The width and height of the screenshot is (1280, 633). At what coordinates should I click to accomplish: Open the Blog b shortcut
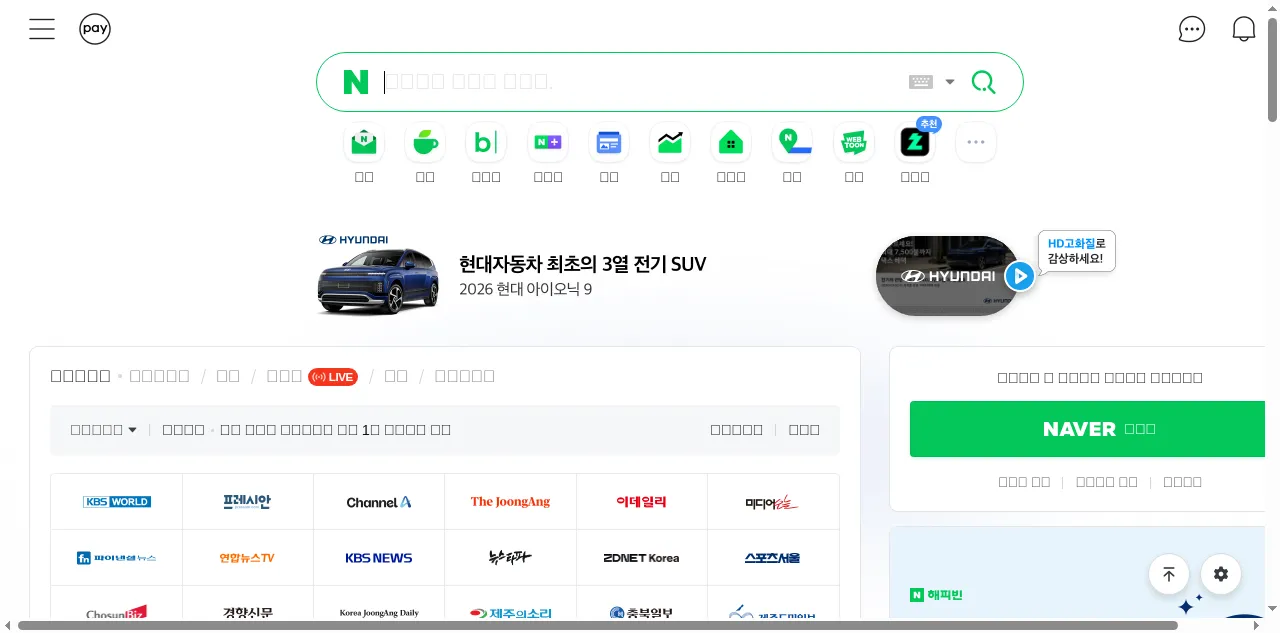[x=486, y=143]
